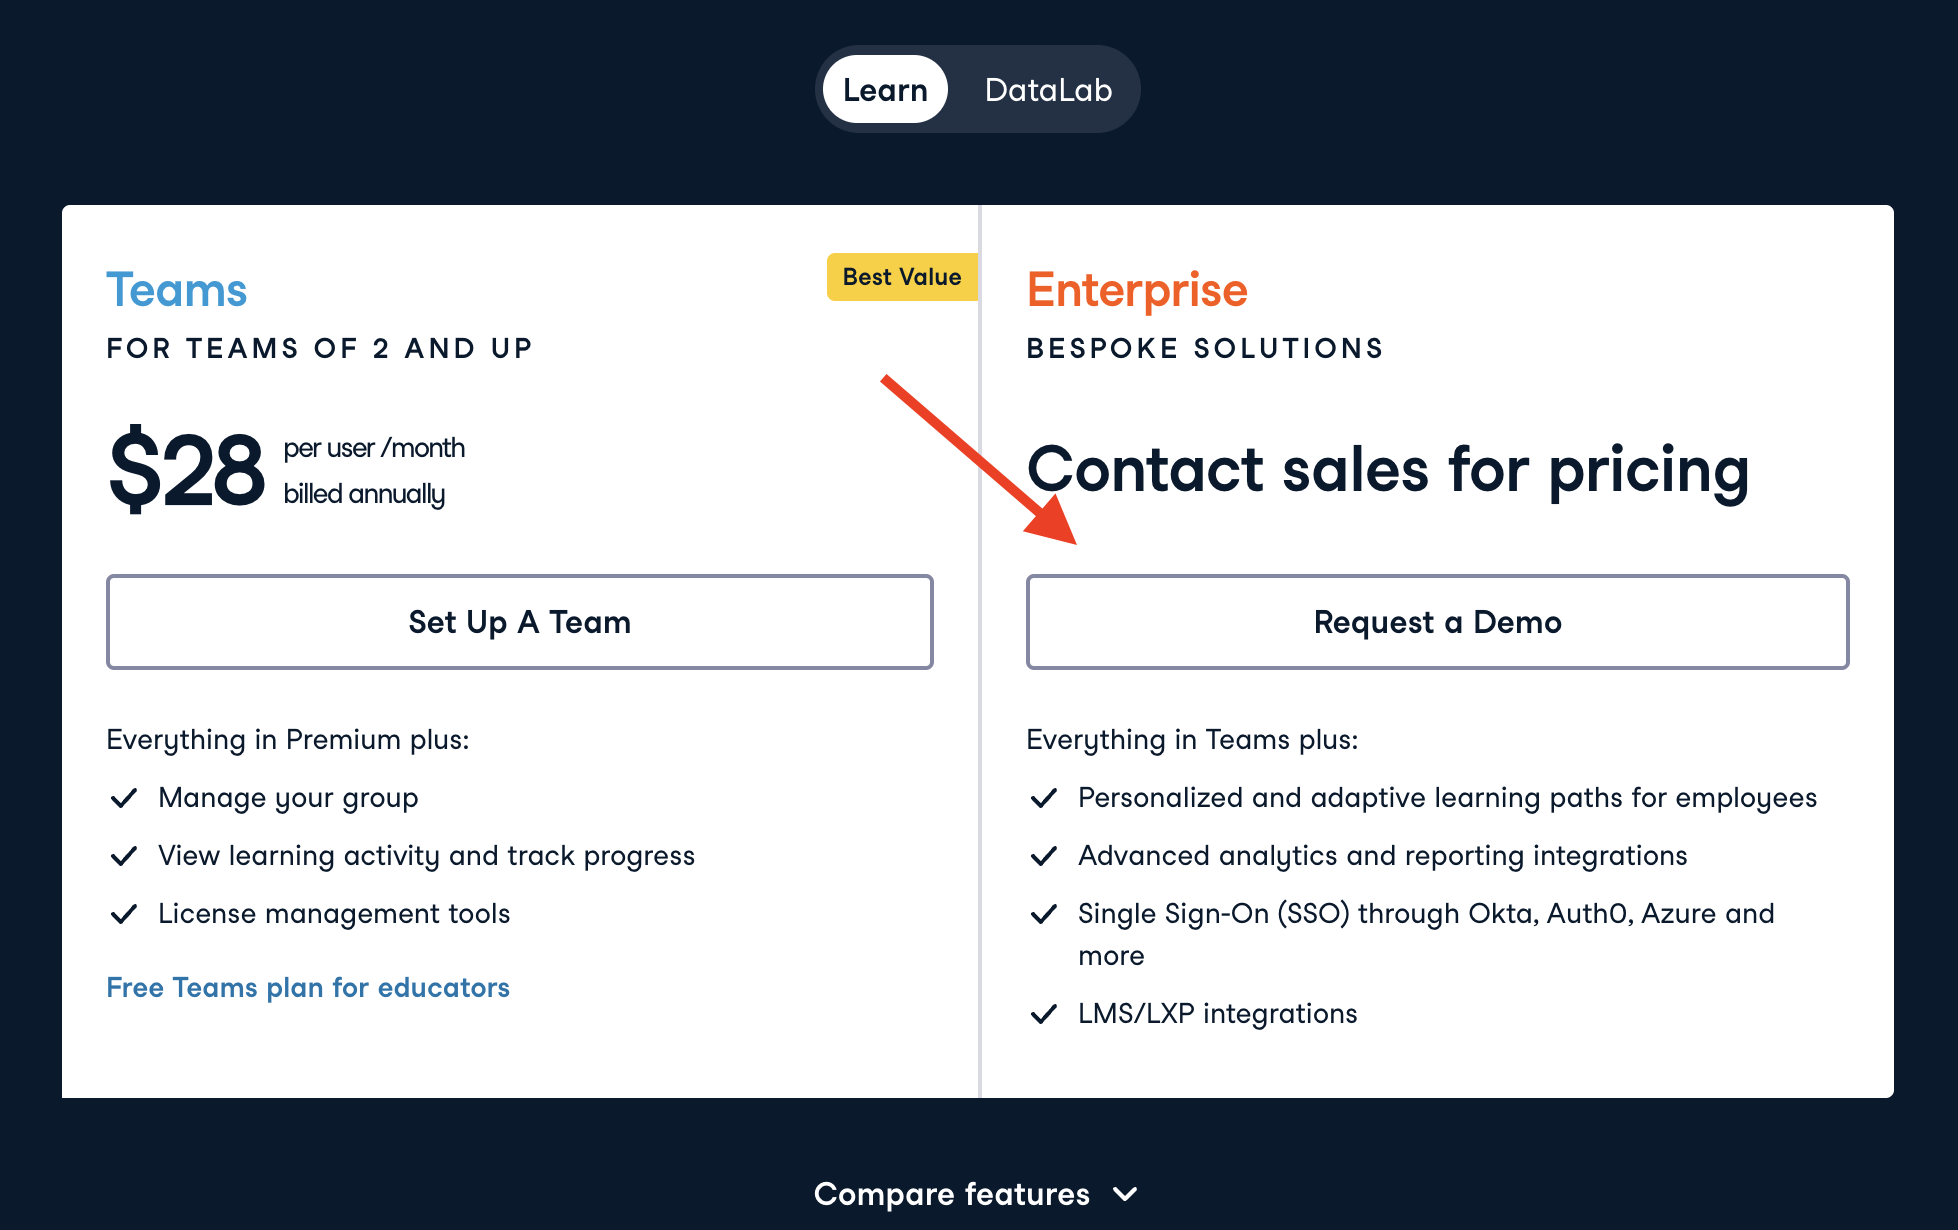Click the Enterprise plan heading
The width and height of the screenshot is (1958, 1230).
(1137, 290)
